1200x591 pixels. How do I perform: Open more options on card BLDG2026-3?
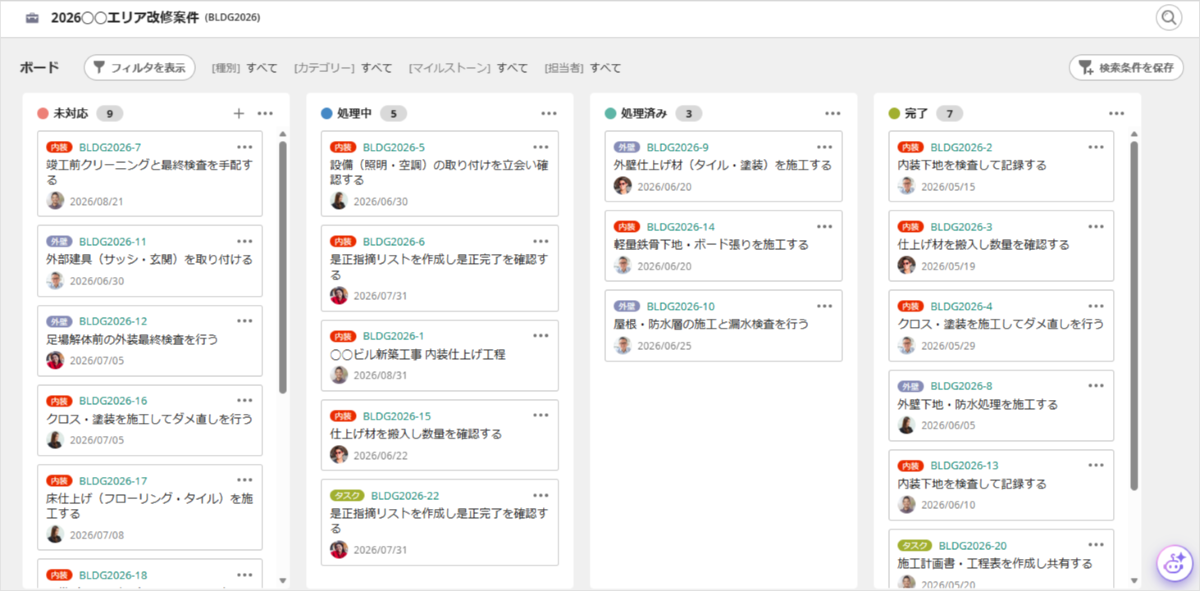(x=1097, y=226)
